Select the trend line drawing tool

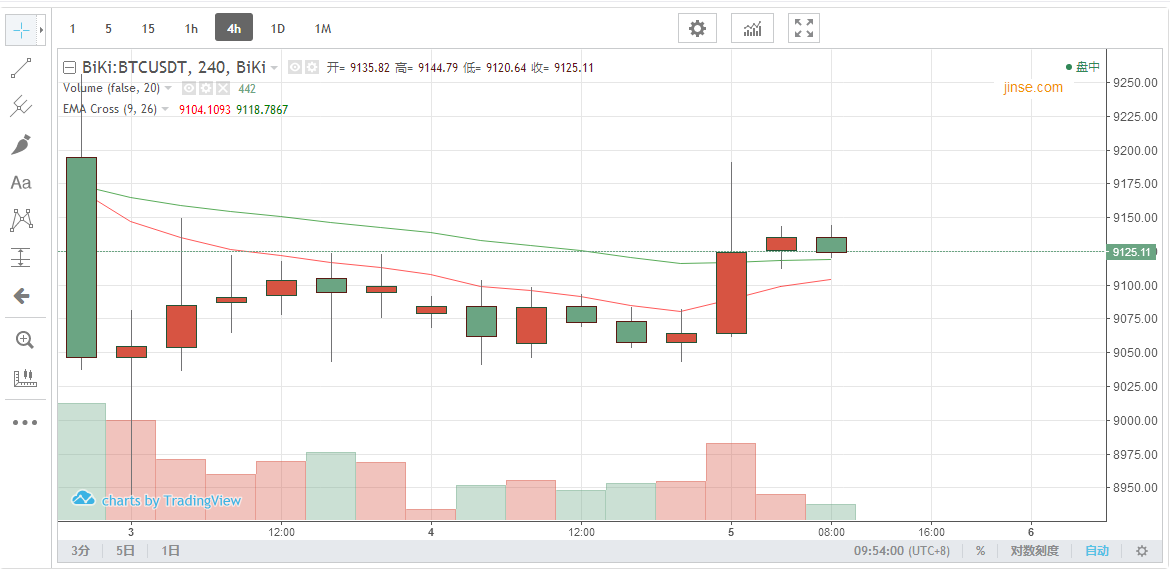point(22,69)
